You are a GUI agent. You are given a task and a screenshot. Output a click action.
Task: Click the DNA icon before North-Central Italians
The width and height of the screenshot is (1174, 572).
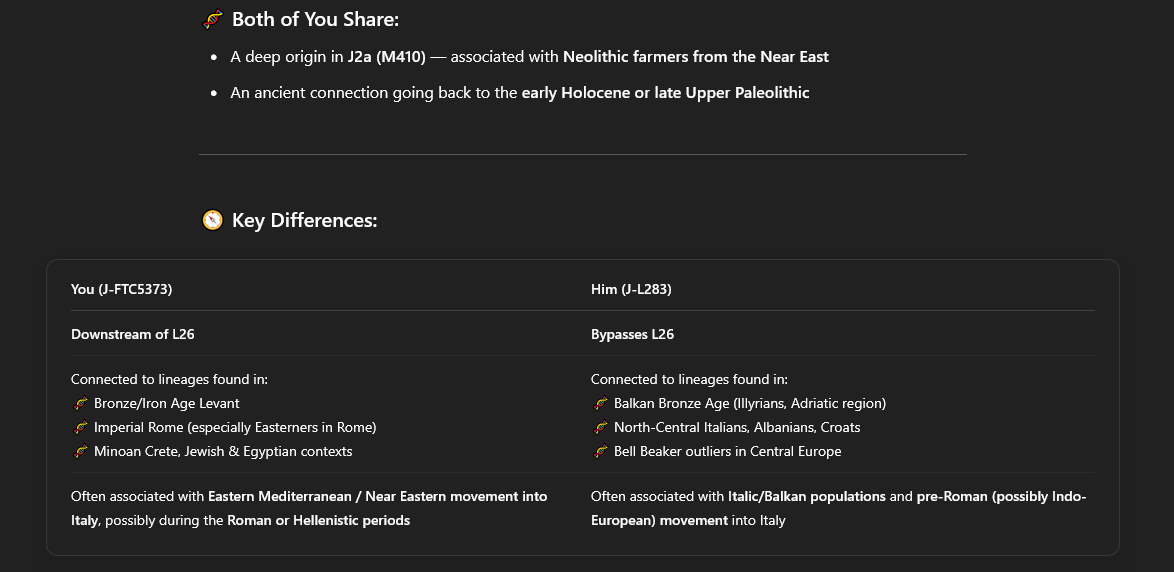point(600,428)
